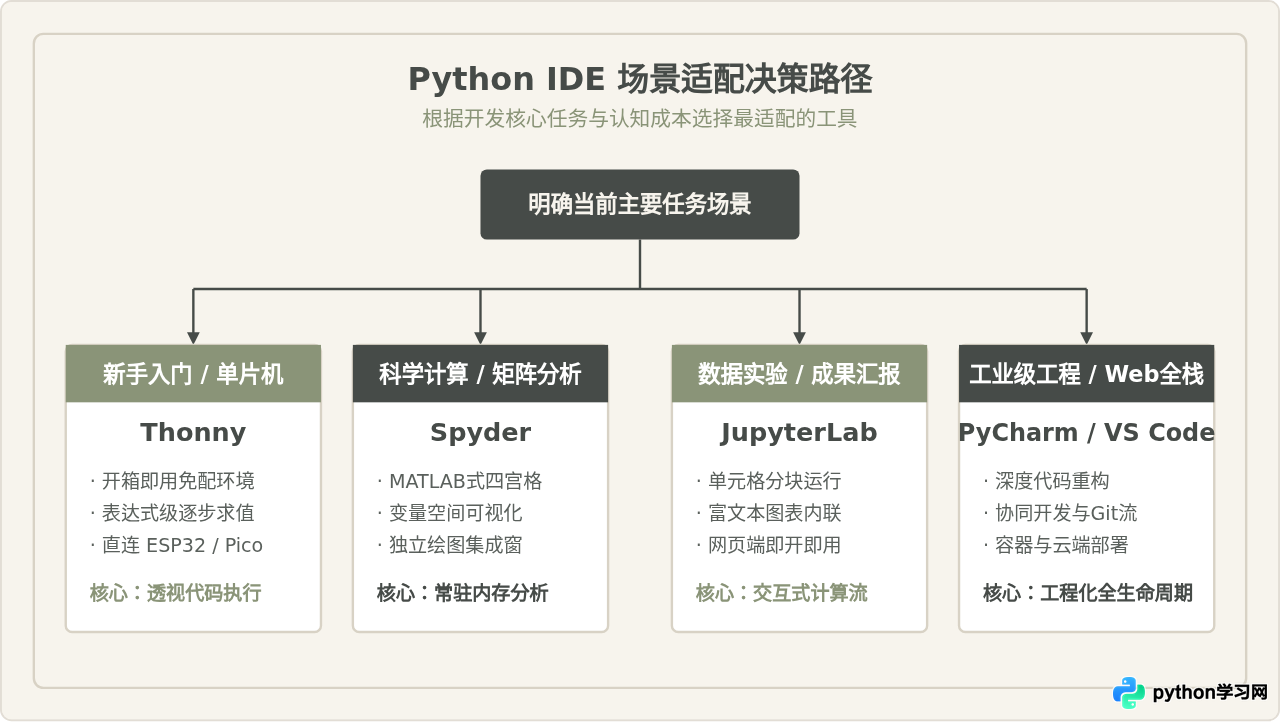This screenshot has height=722, width=1280.
Task: Click the '容器与云端部署' bullet
Action: 1056,545
